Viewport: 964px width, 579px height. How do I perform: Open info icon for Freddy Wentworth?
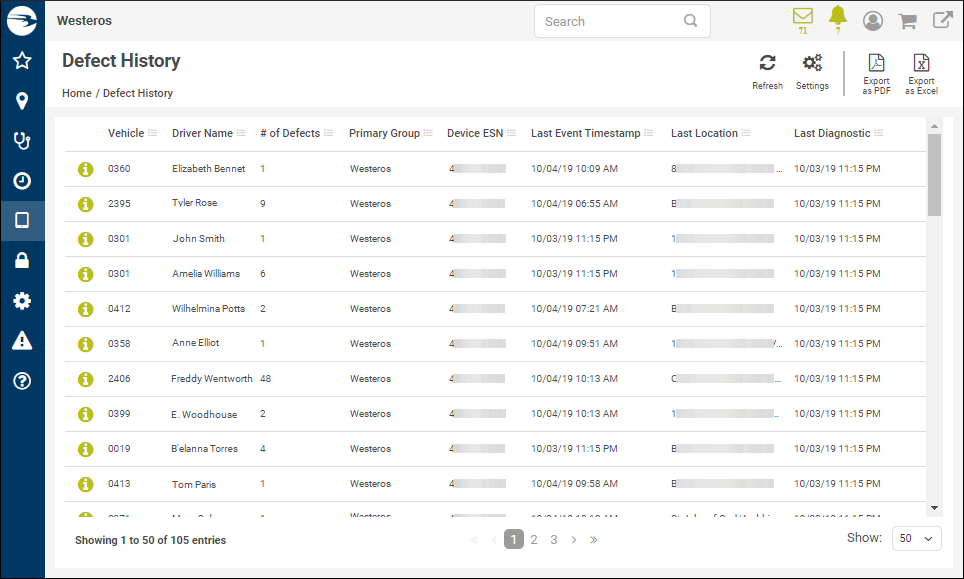pos(85,379)
